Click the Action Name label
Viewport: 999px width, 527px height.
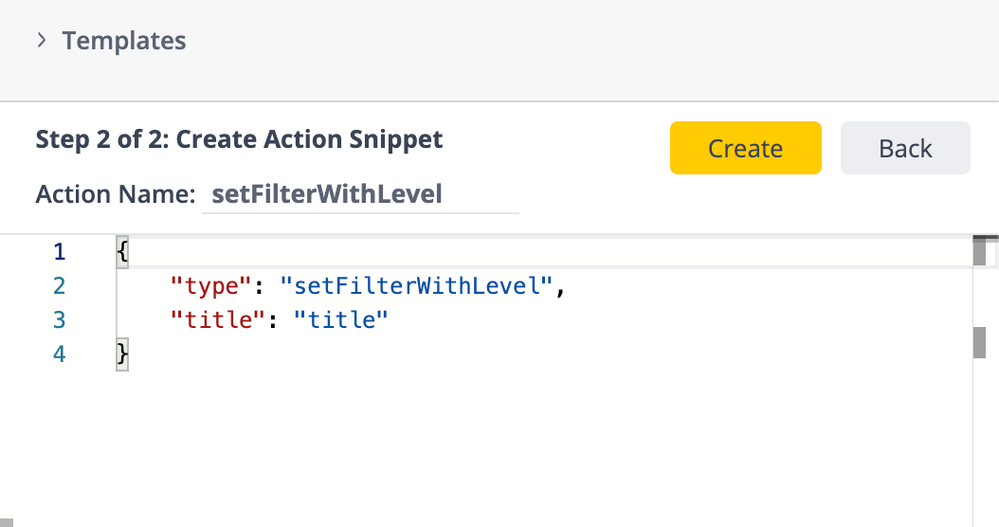115,194
